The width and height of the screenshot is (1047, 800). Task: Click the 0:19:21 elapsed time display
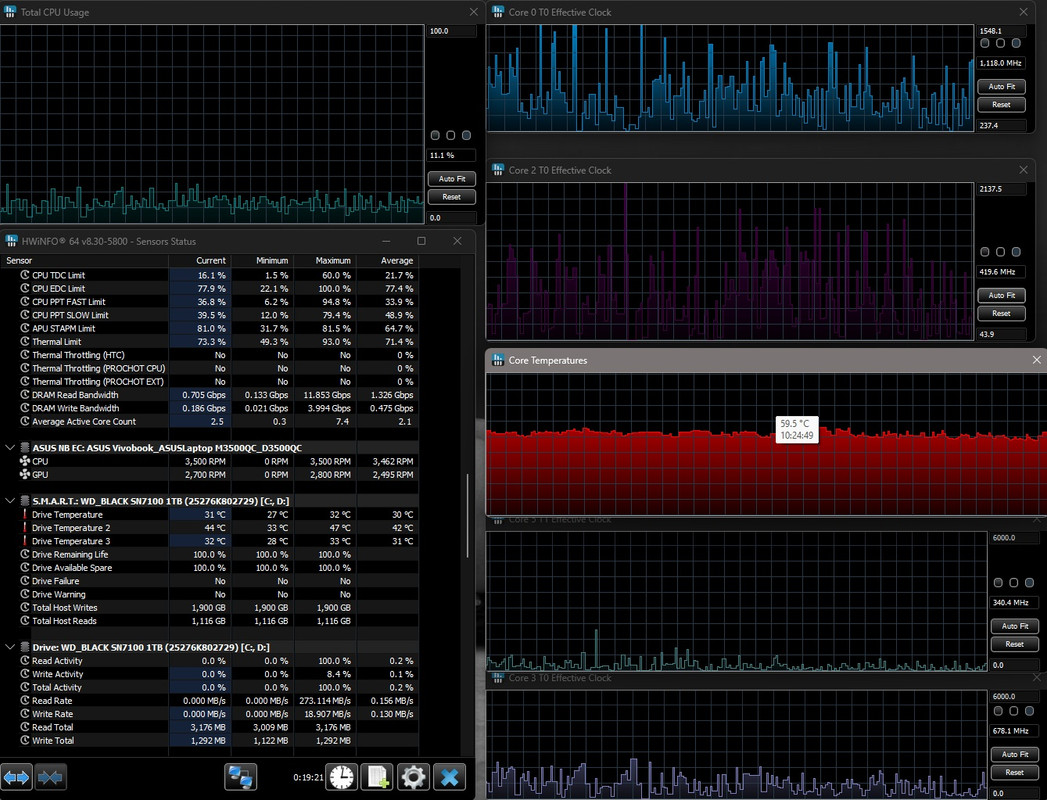click(308, 777)
